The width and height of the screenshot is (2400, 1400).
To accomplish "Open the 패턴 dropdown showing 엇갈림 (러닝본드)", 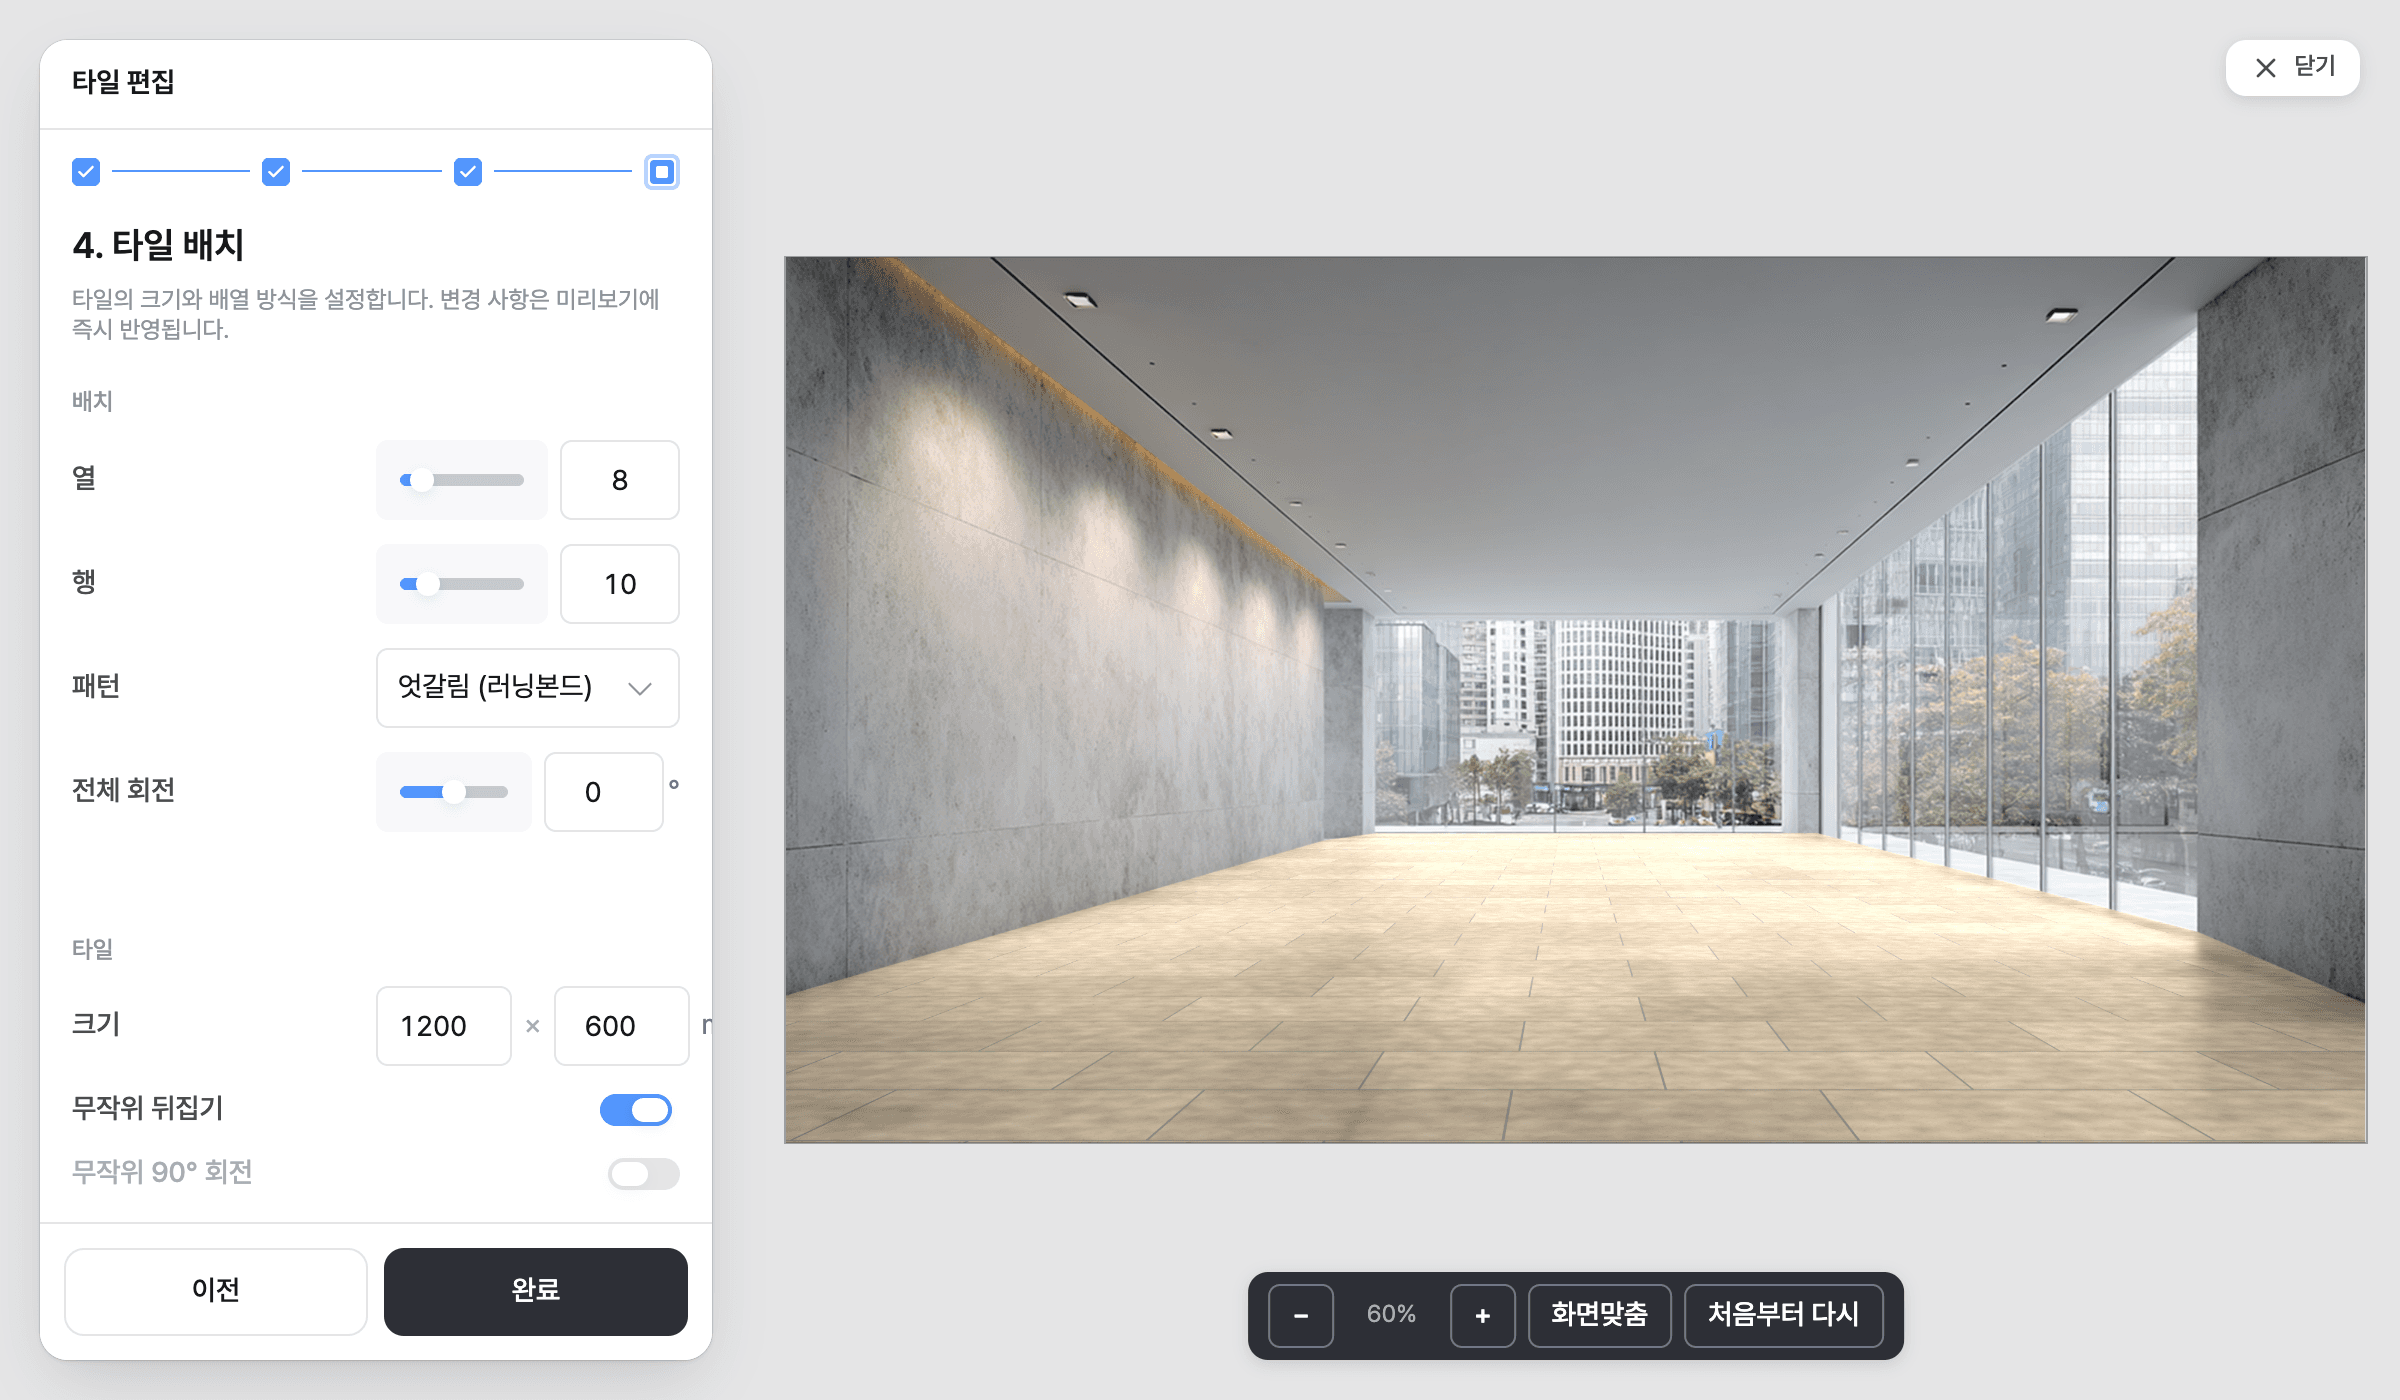I will tap(528, 688).
